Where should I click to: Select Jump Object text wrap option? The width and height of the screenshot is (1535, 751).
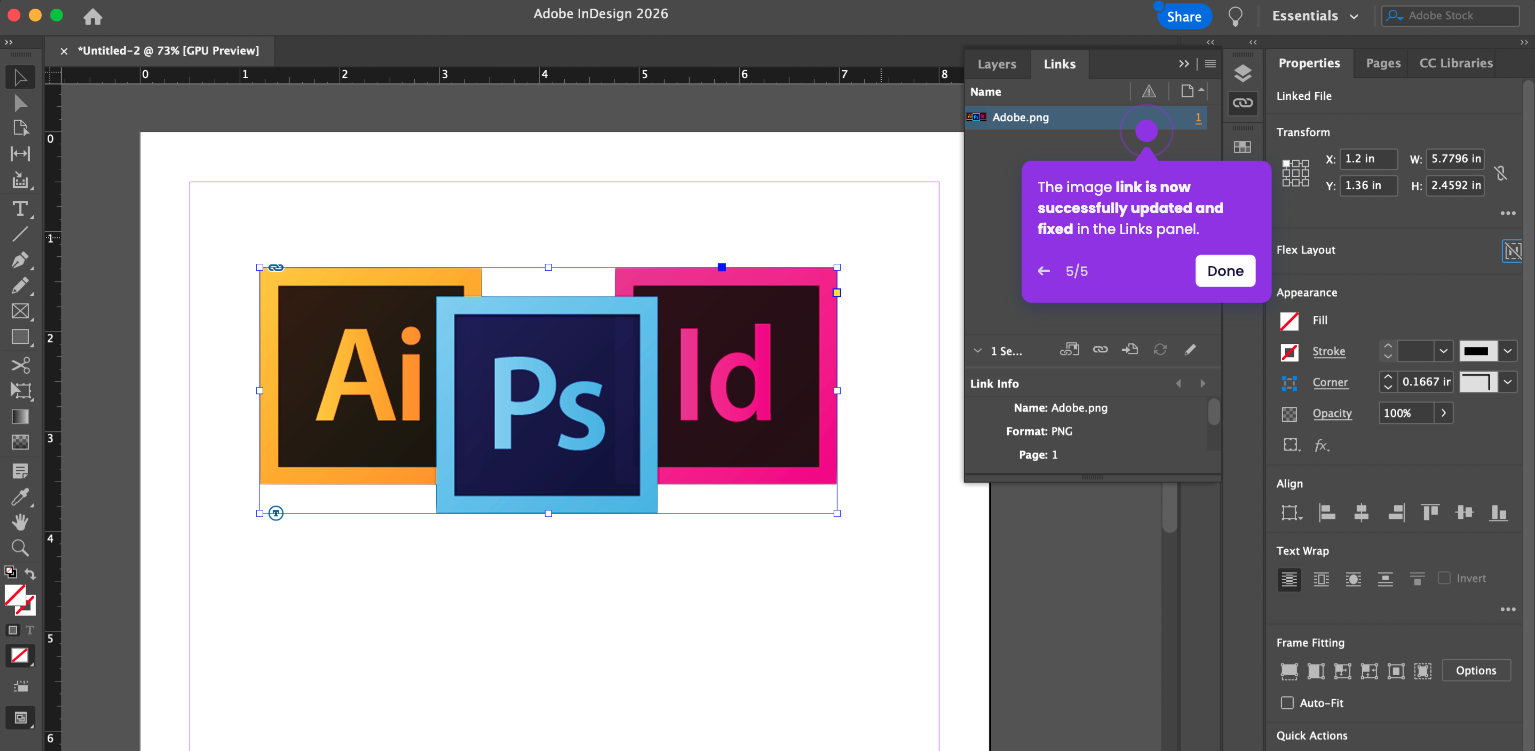(x=1385, y=579)
